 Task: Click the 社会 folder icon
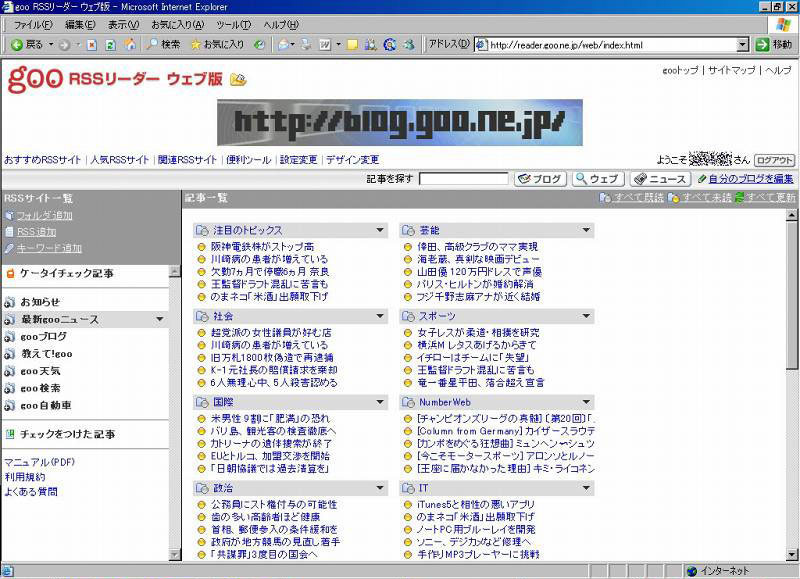click(202, 316)
